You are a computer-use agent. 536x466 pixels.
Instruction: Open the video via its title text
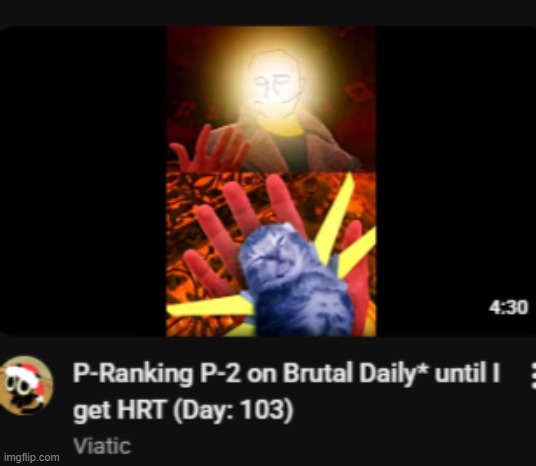click(286, 391)
